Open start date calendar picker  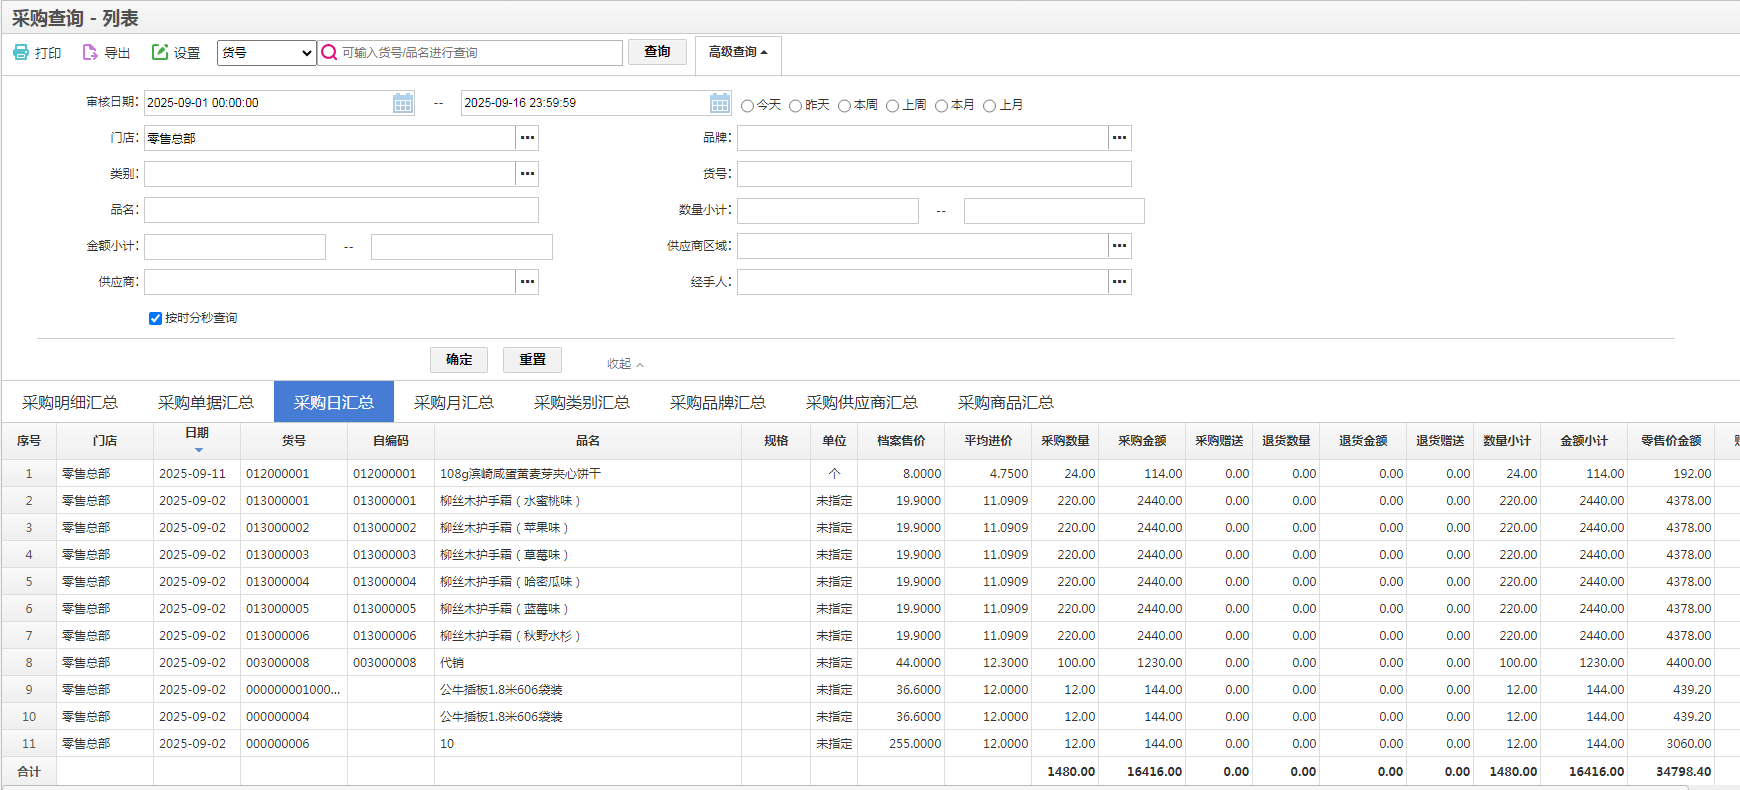click(403, 103)
